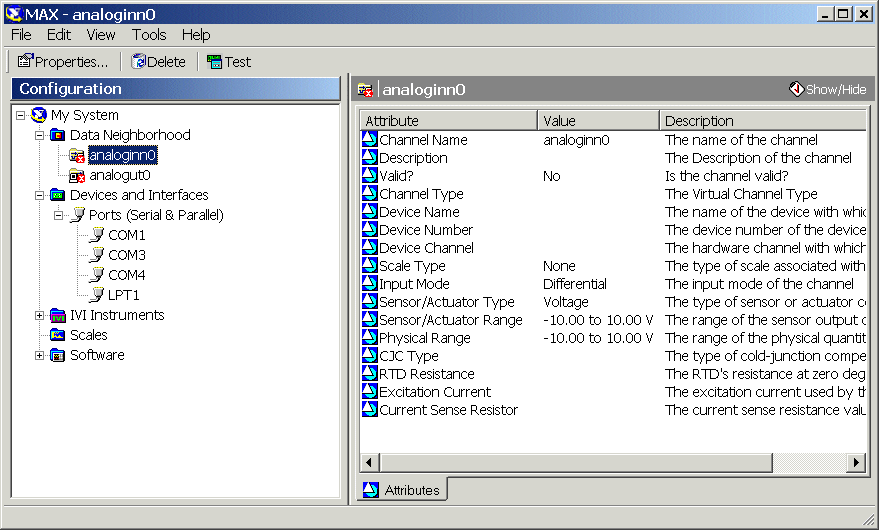Expand the IVI Instruments tree node
The height and width of the screenshot is (530, 879).
pos(40,315)
